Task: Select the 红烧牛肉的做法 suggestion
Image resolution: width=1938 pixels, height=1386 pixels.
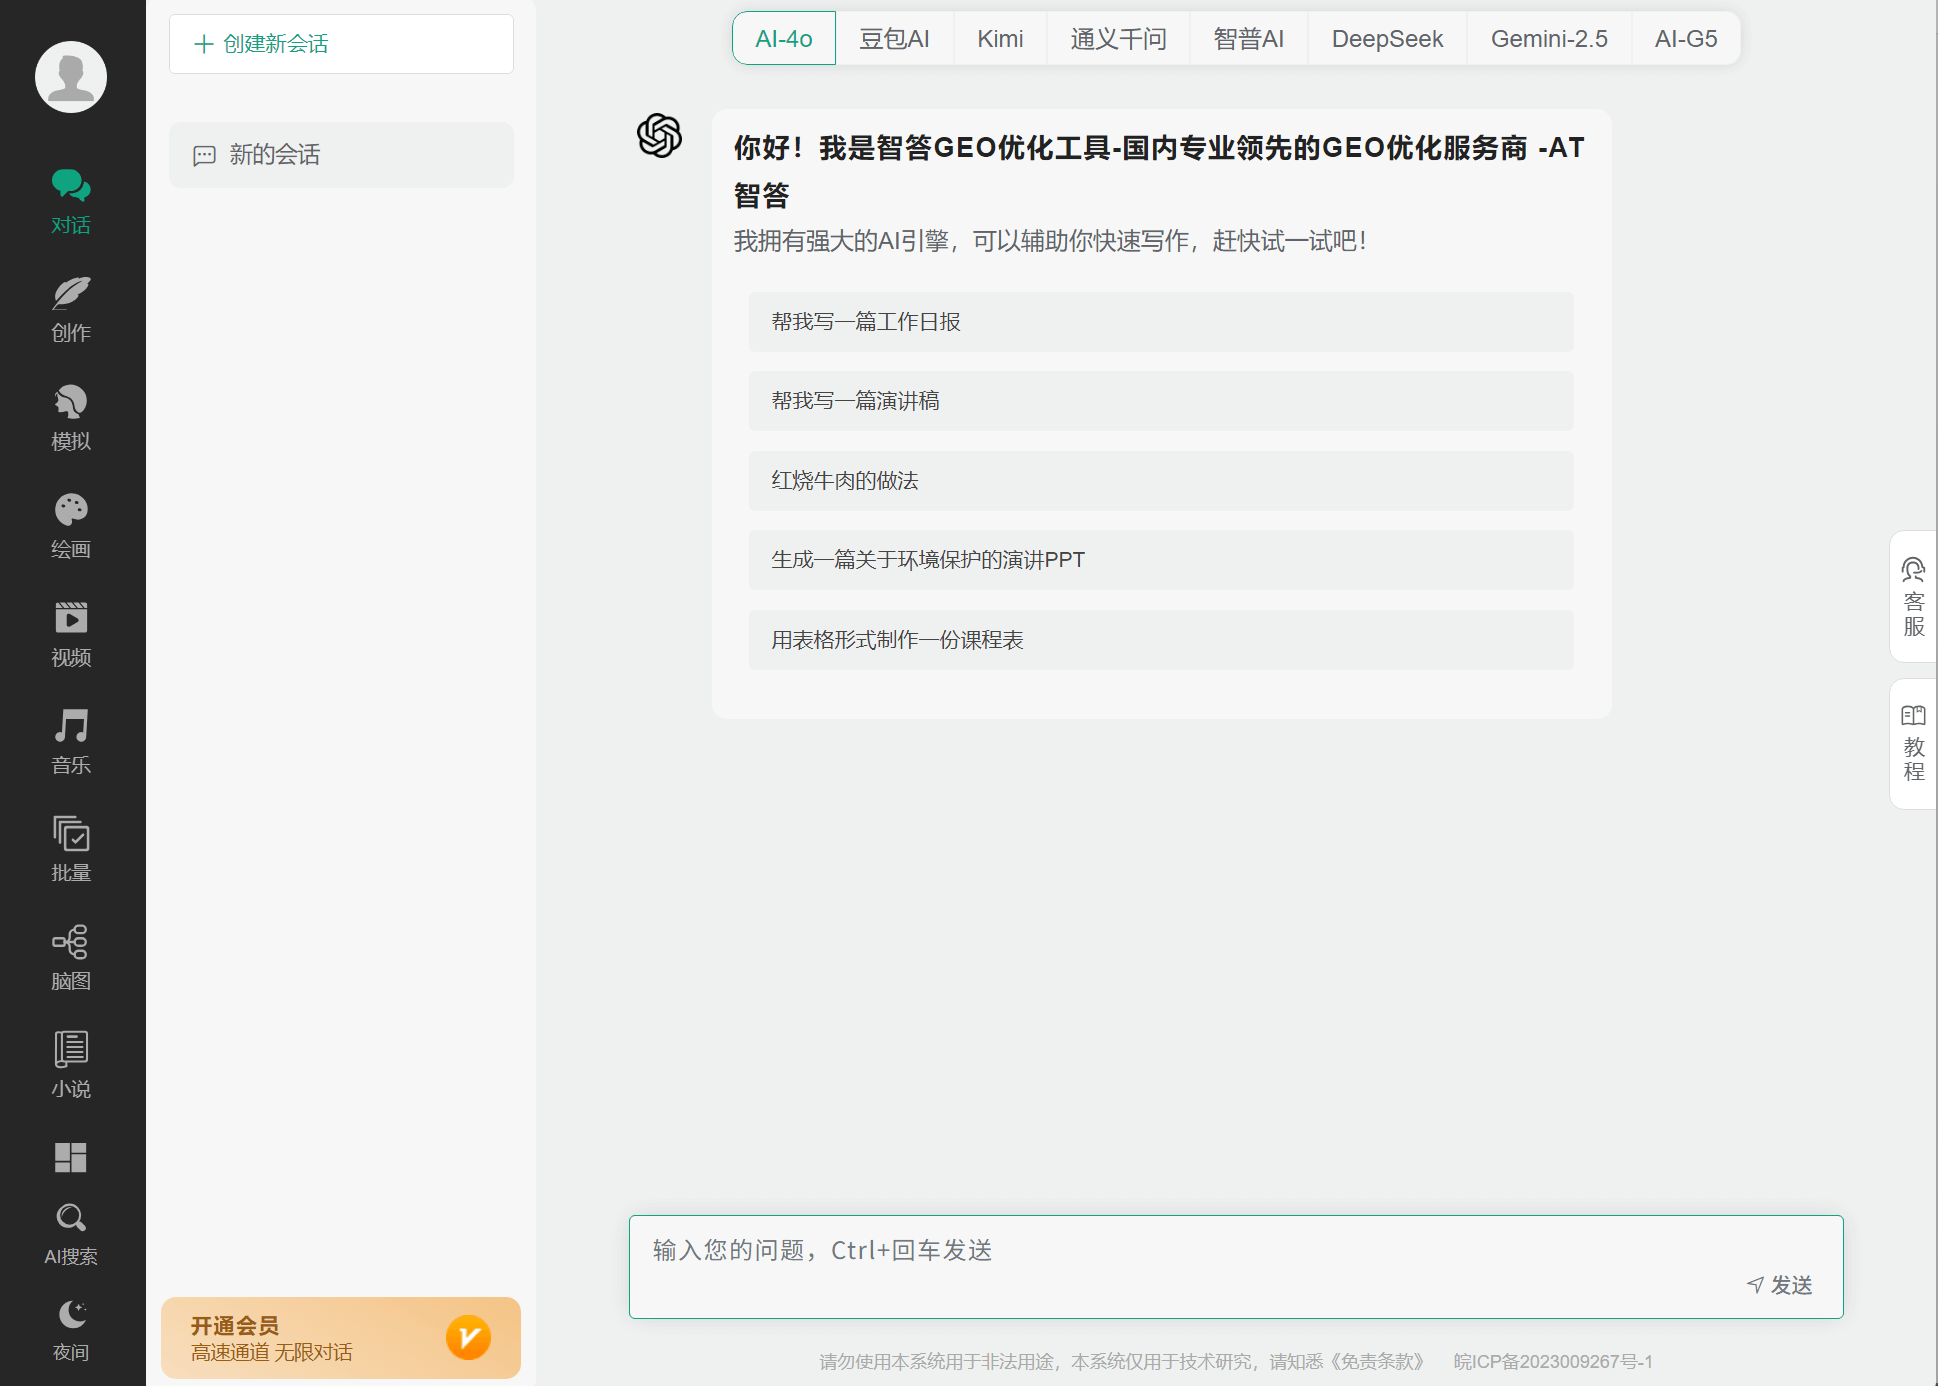Action: (x=1161, y=481)
